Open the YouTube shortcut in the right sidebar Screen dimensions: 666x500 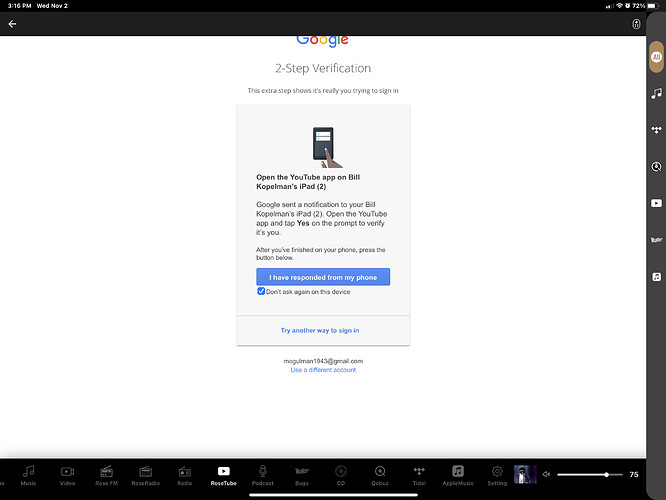pyautogui.click(x=656, y=203)
